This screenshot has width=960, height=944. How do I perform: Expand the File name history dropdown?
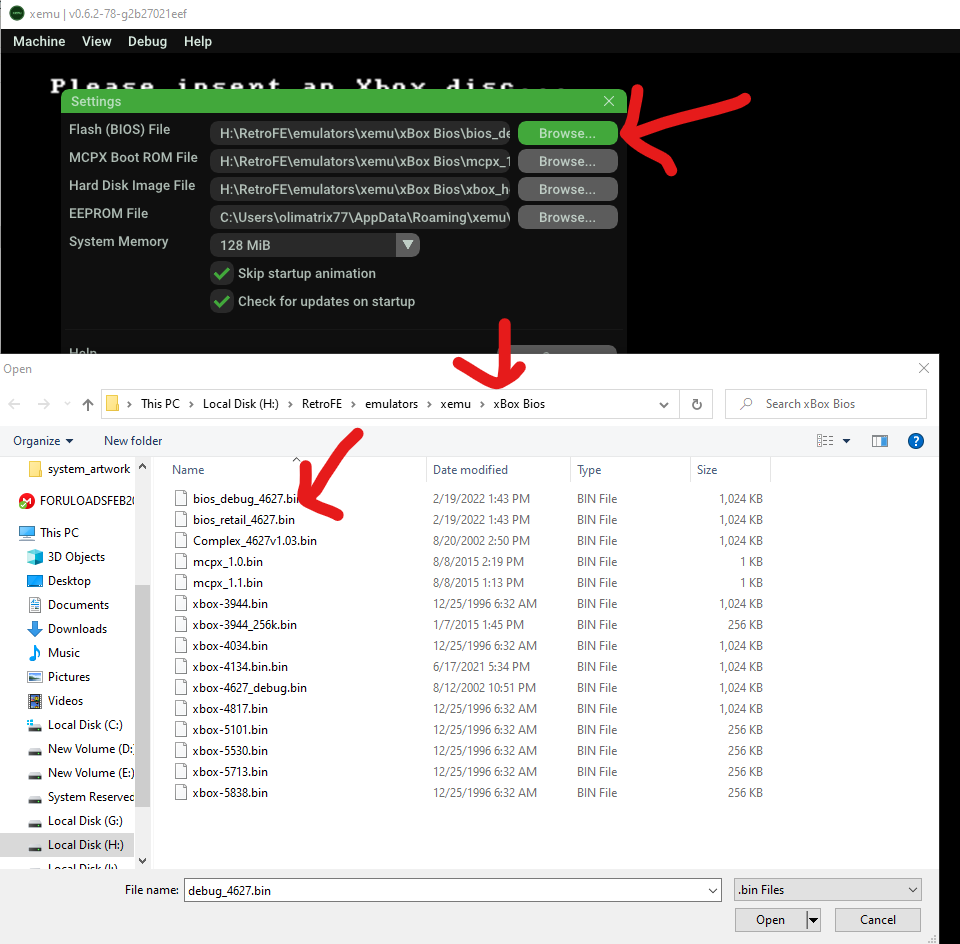click(713, 891)
